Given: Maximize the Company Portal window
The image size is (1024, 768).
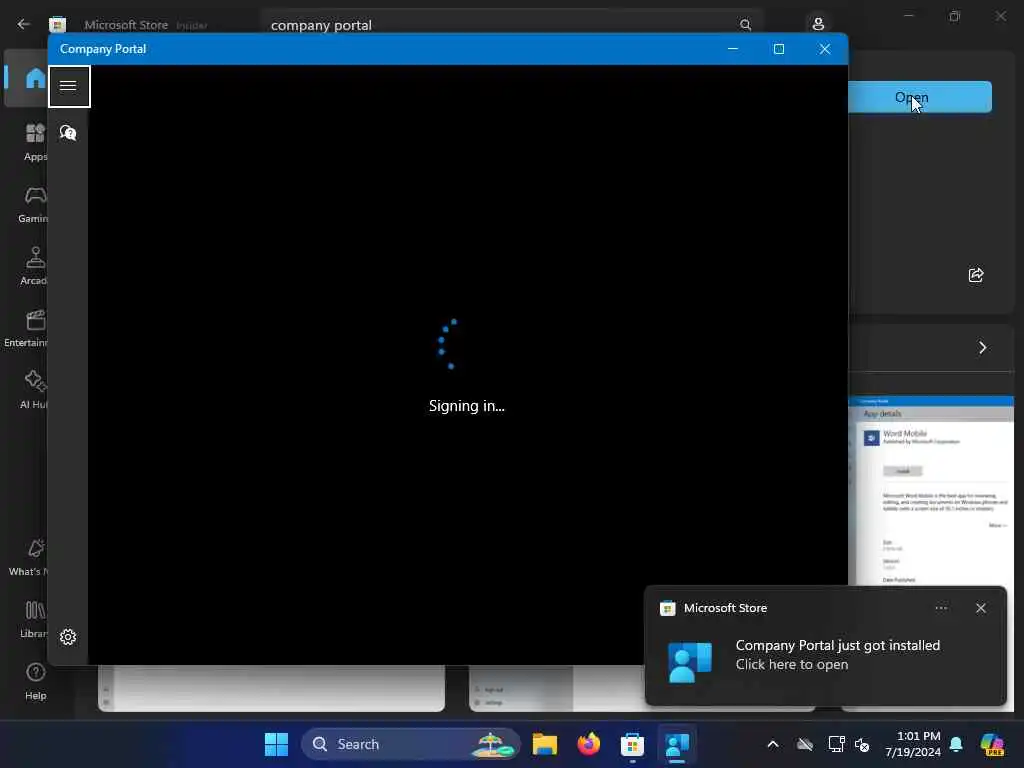Looking at the screenshot, I should coord(778,49).
